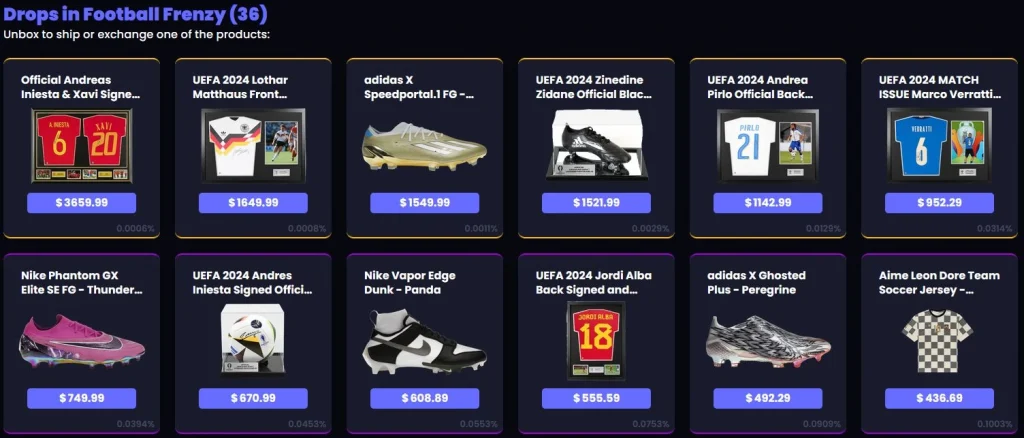This screenshot has width=1024, height=438.
Task: Select the adidas X Ghosted Peregrine boot
Action: pyautogui.click(x=768, y=341)
